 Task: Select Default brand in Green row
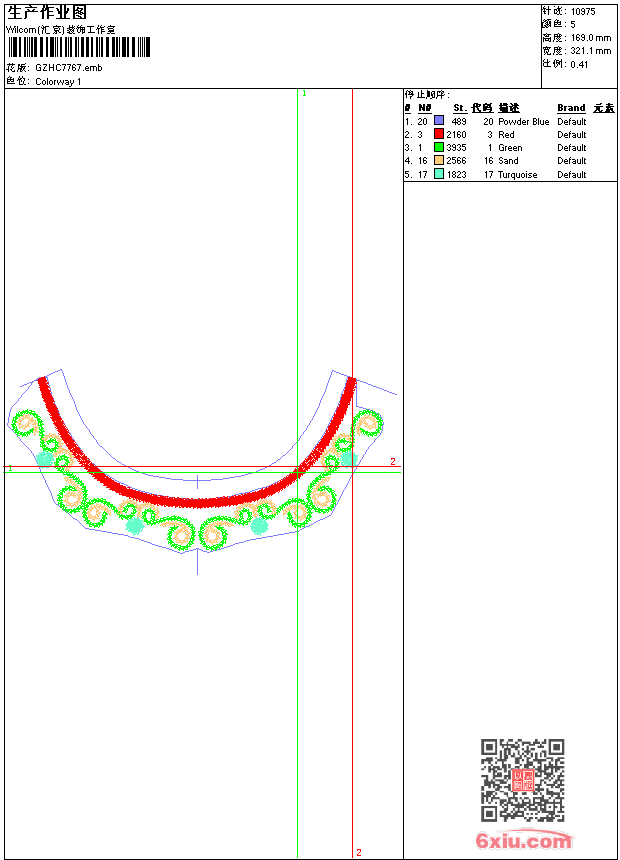click(572, 148)
